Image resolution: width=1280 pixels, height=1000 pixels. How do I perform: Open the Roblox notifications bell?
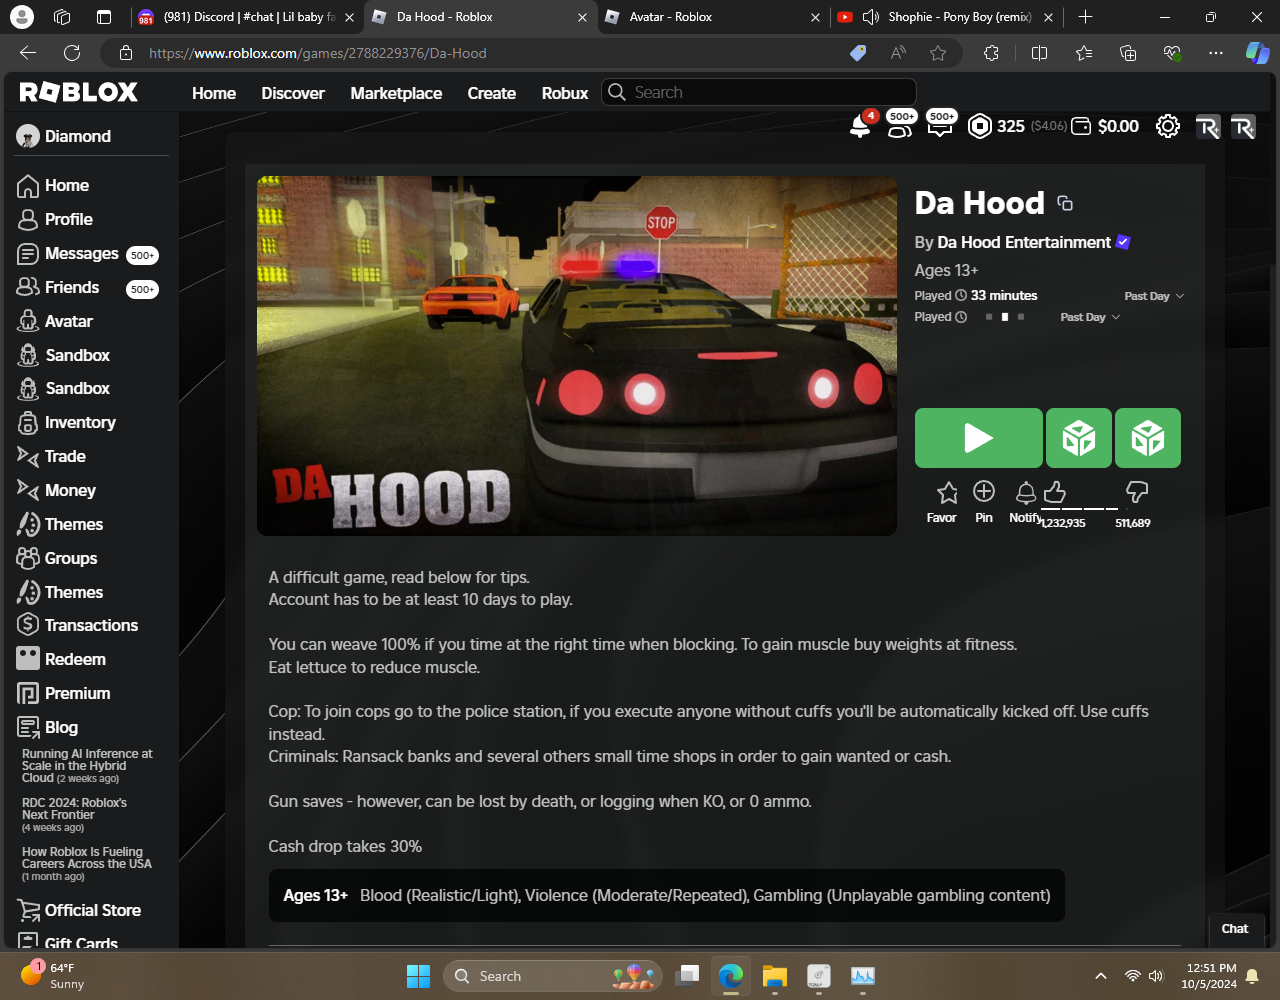pos(860,126)
